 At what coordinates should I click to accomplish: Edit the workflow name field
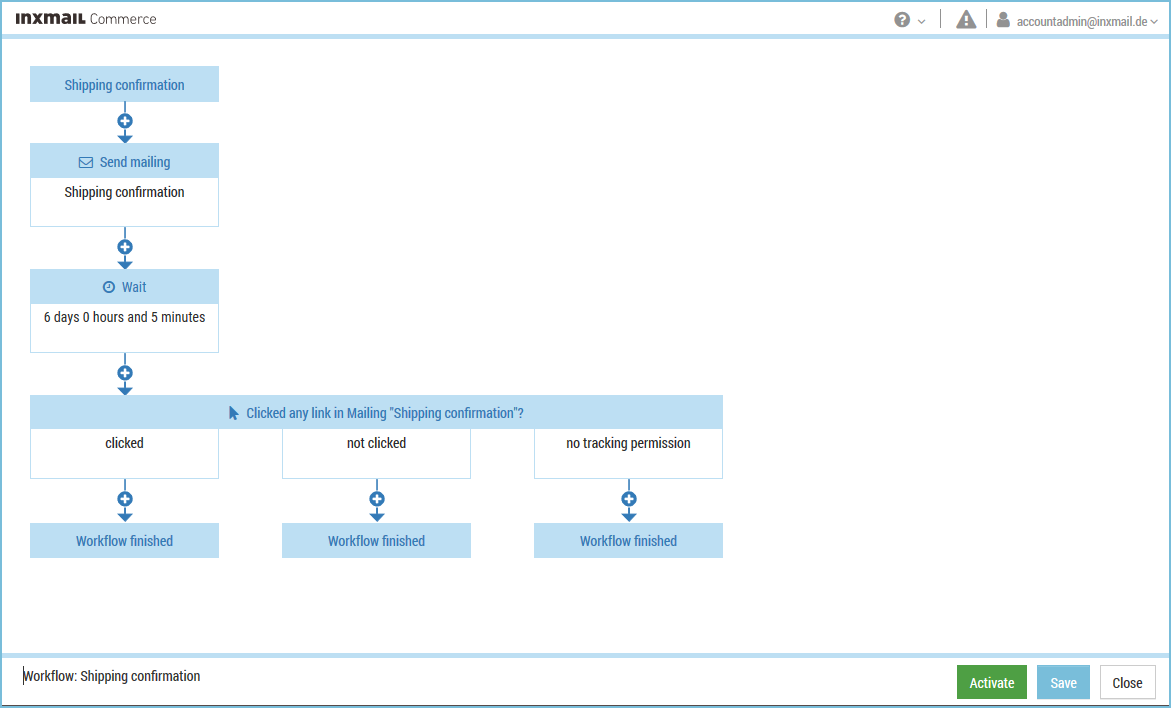pyautogui.click(x=111, y=676)
